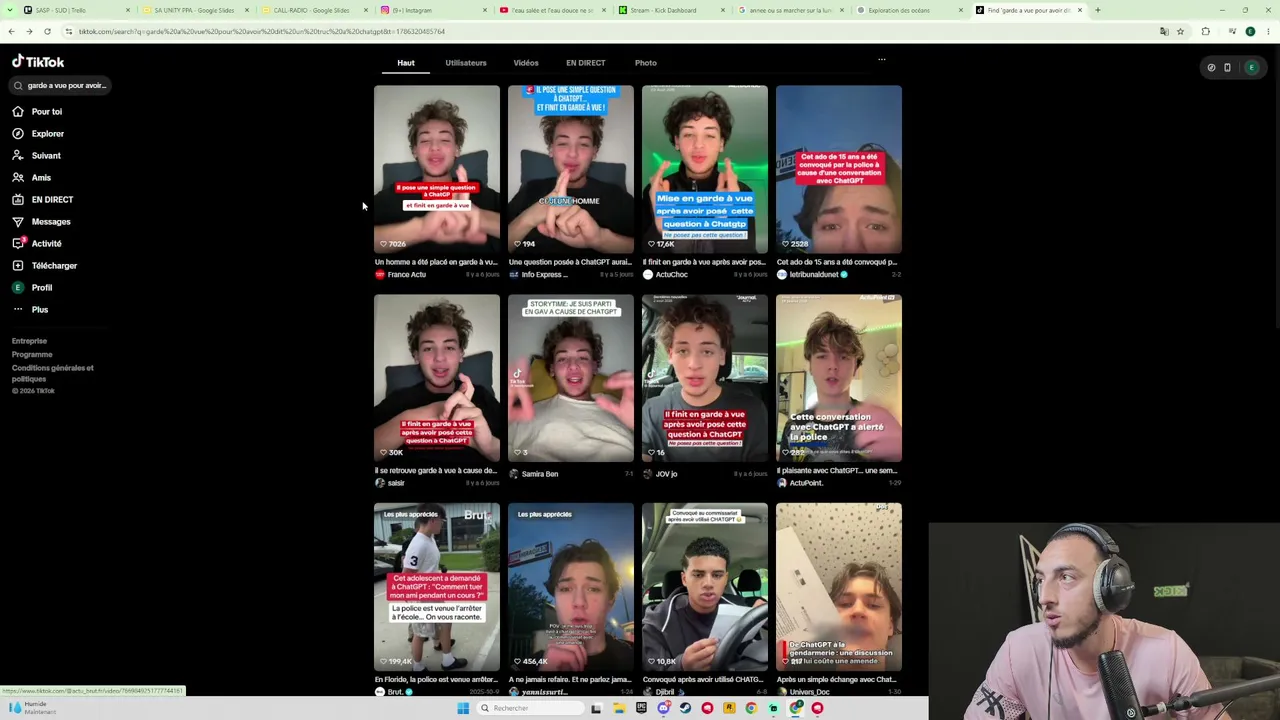1280x720 pixels.
Task: Open Epic Games launcher in taskbar
Action: pyautogui.click(x=641, y=708)
